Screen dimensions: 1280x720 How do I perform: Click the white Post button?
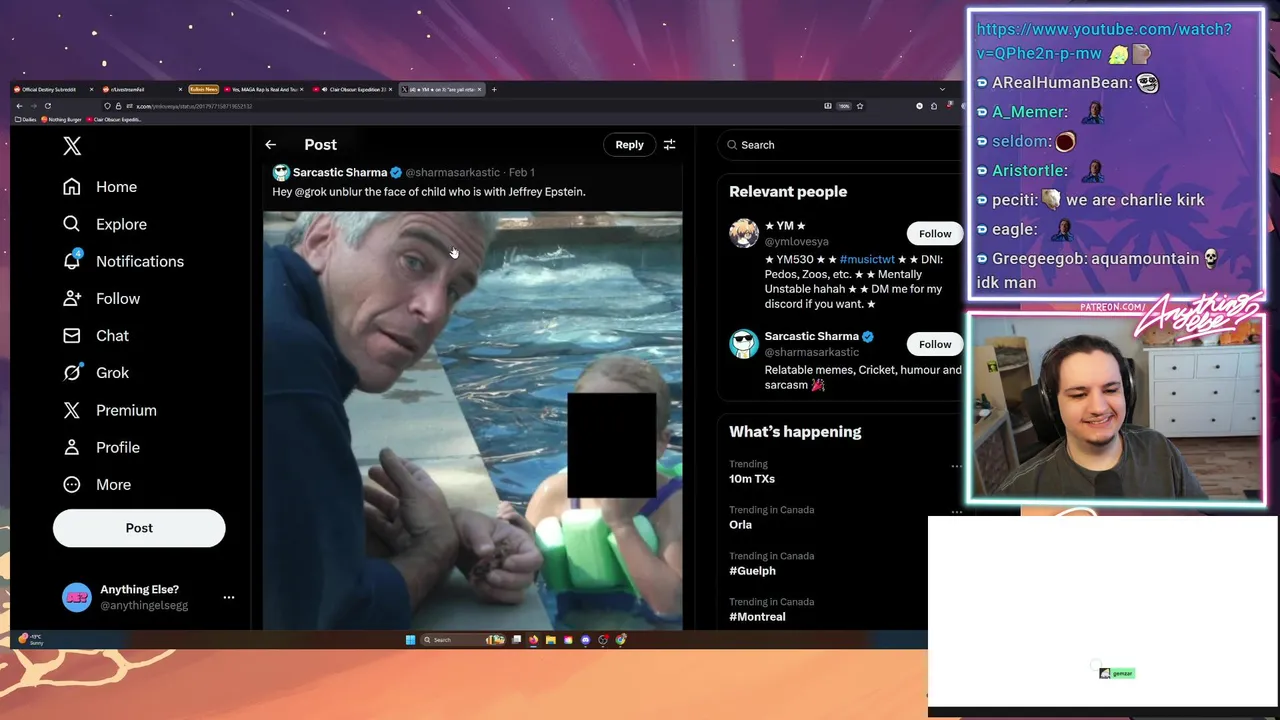pyautogui.click(x=139, y=528)
